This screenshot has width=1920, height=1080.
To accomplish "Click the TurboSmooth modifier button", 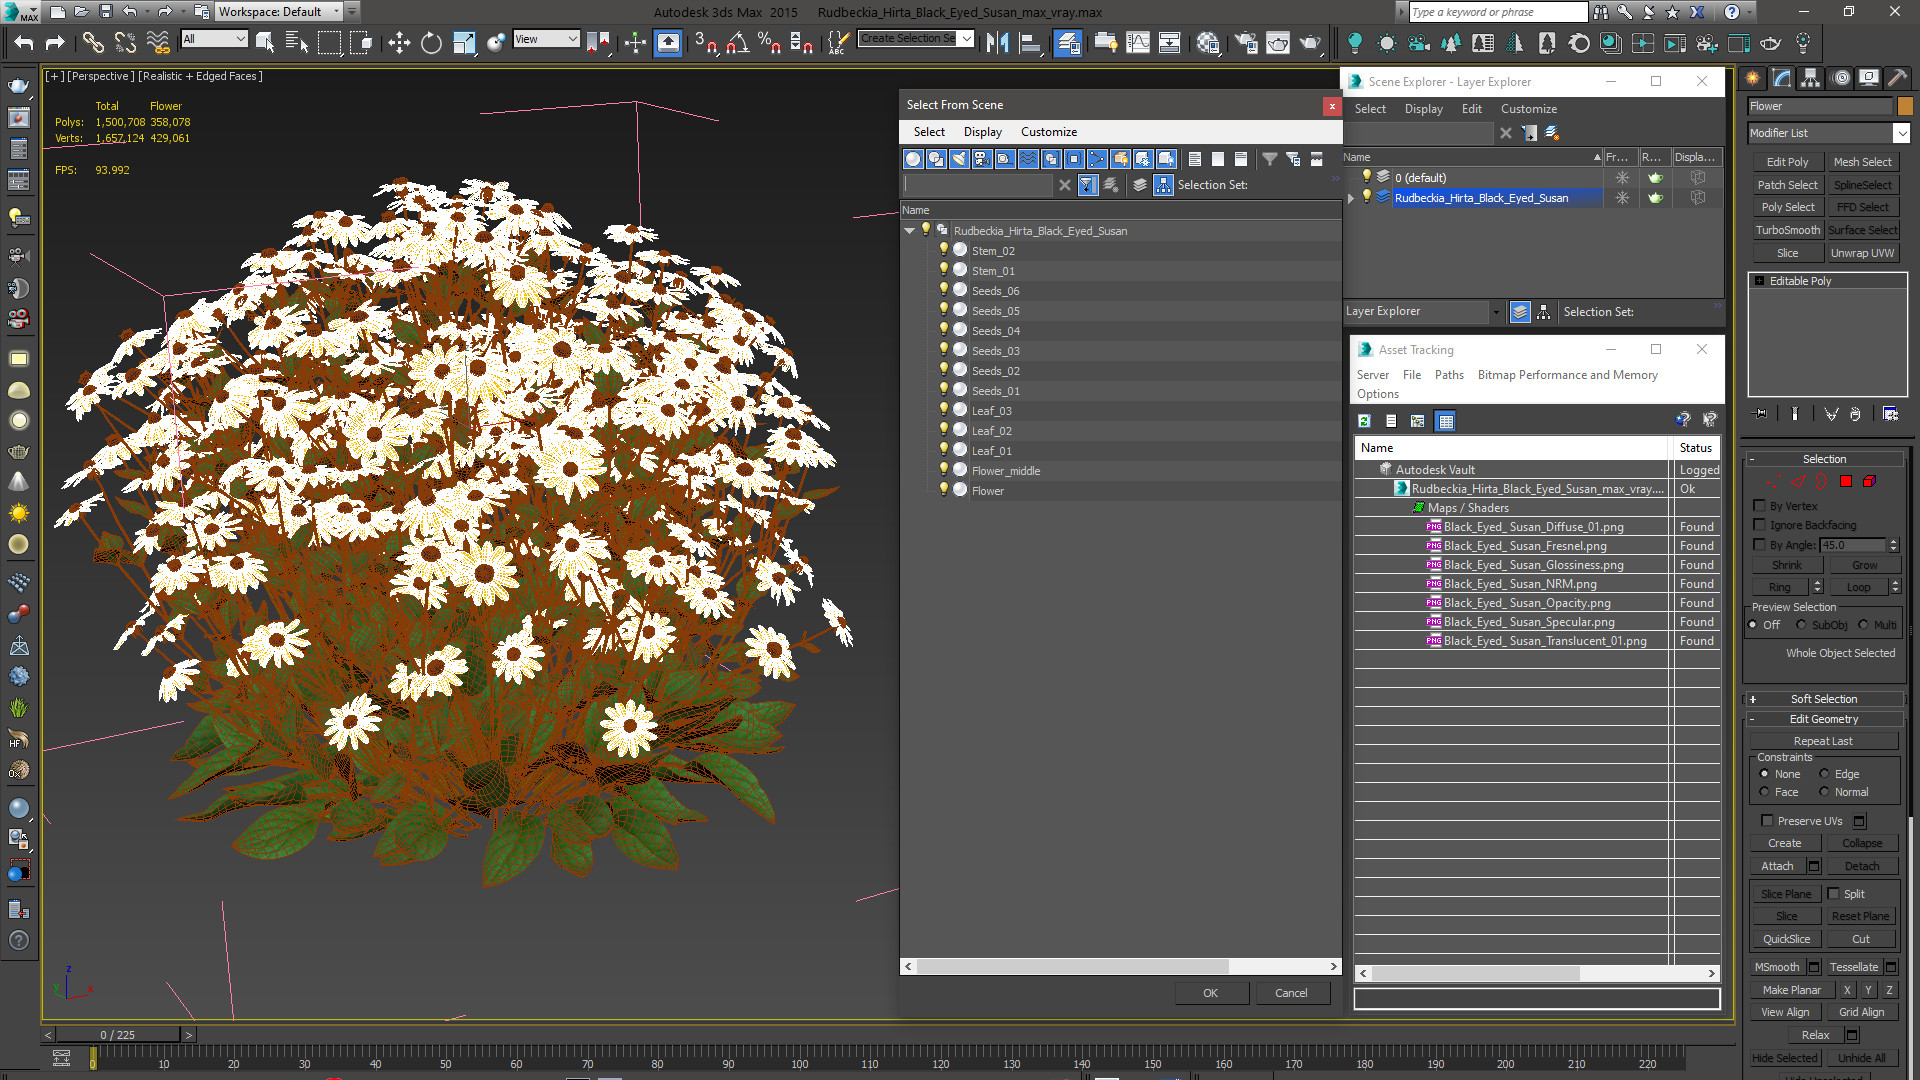I will click(x=1787, y=230).
